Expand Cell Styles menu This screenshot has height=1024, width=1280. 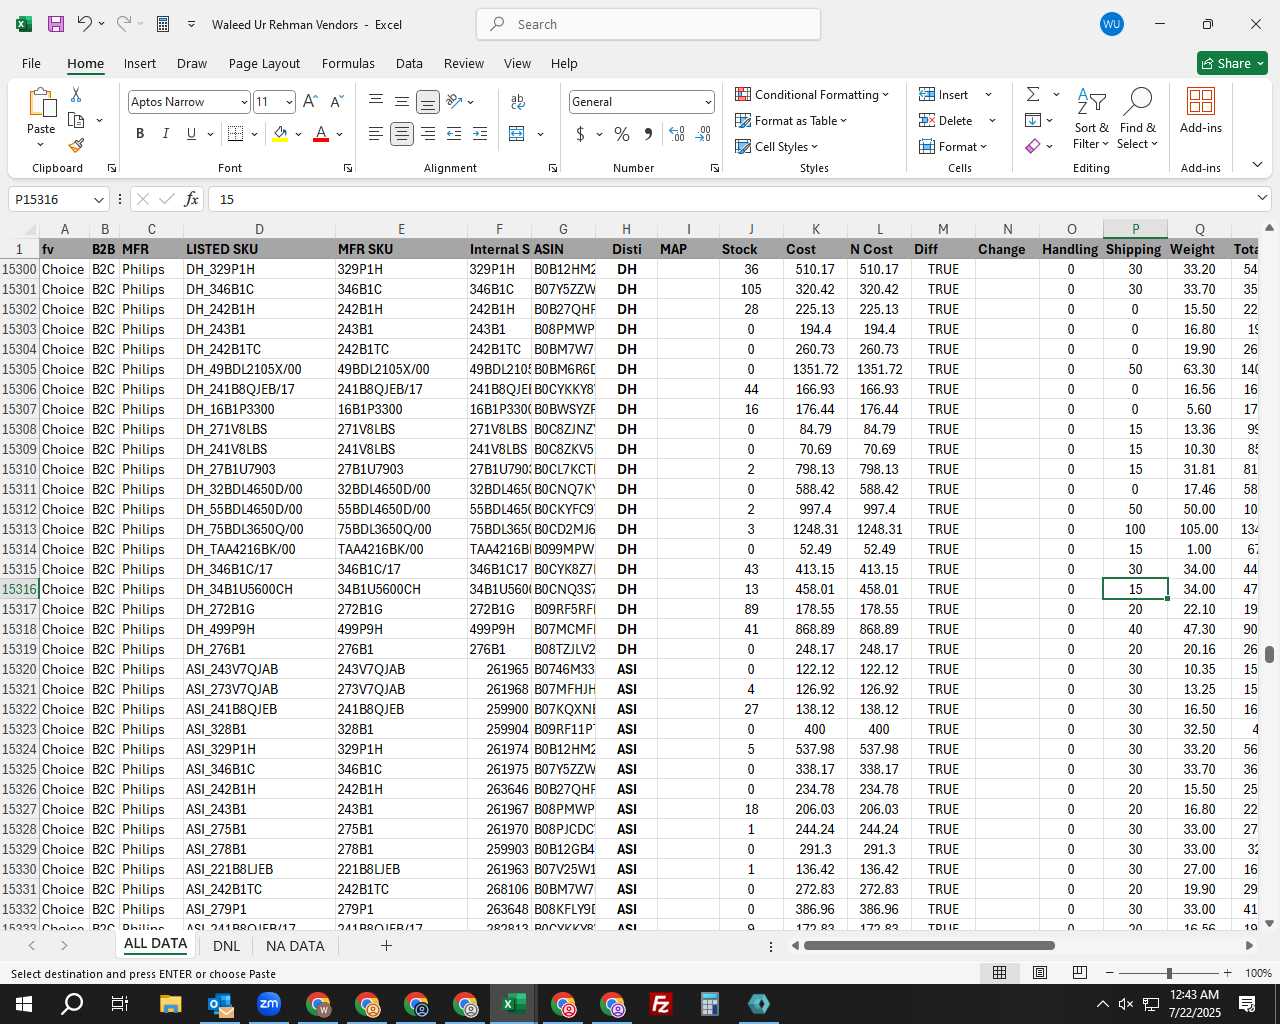(777, 146)
